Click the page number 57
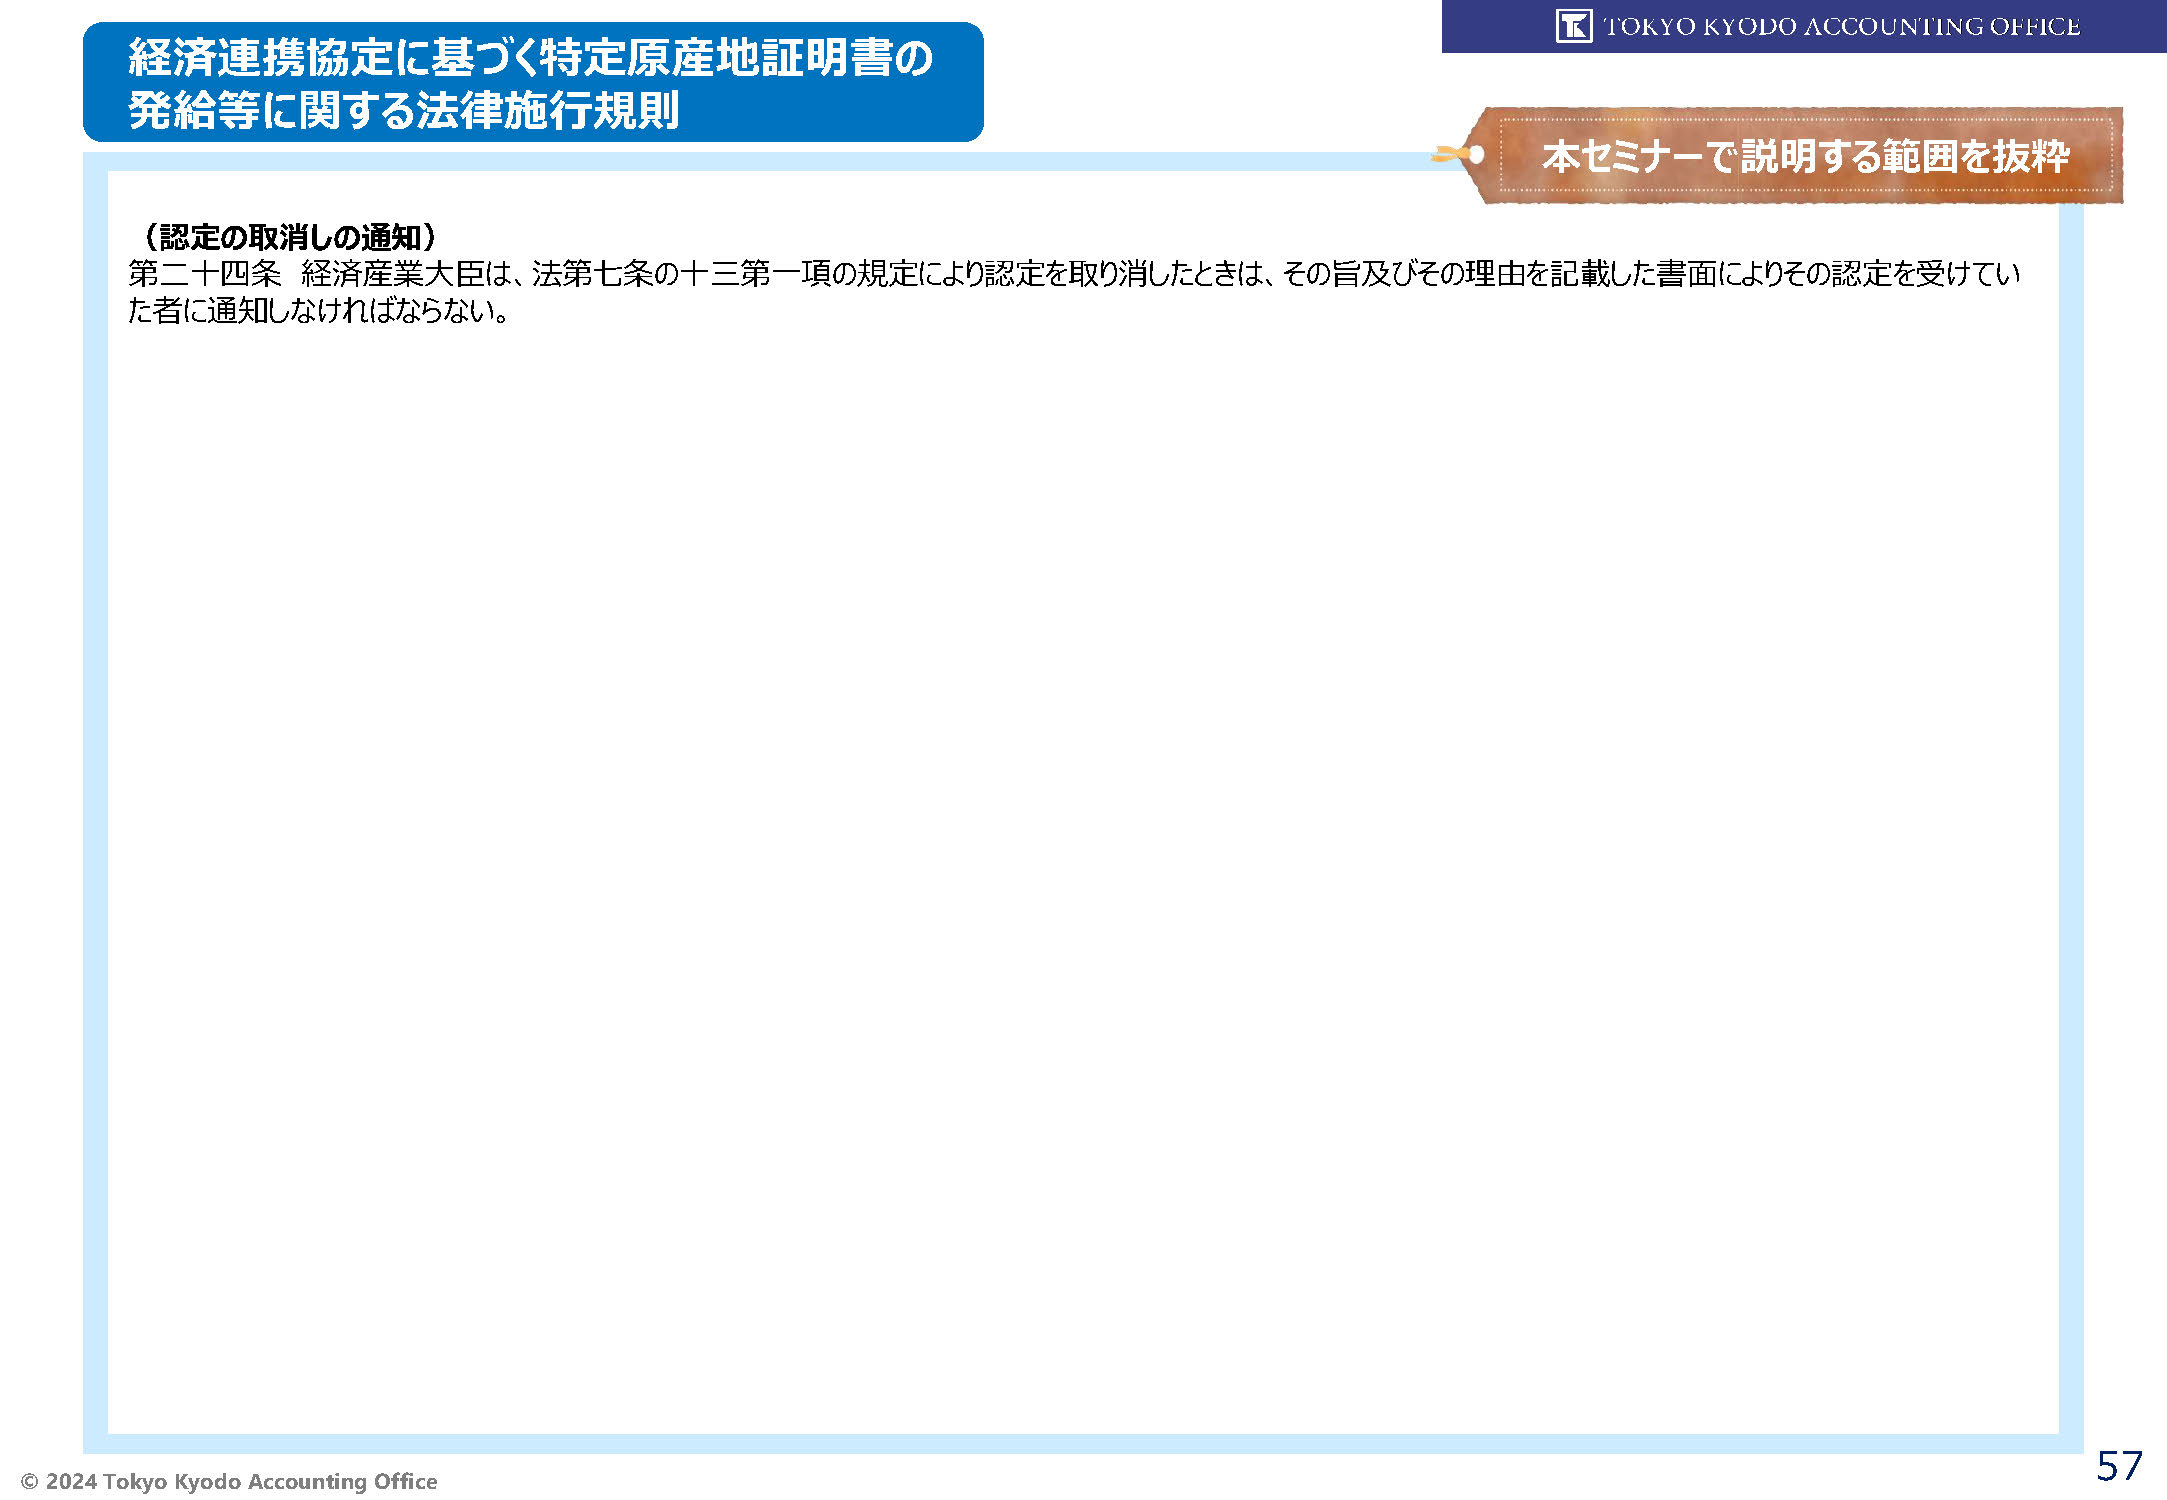The image size is (2167, 1500). tap(2119, 1467)
